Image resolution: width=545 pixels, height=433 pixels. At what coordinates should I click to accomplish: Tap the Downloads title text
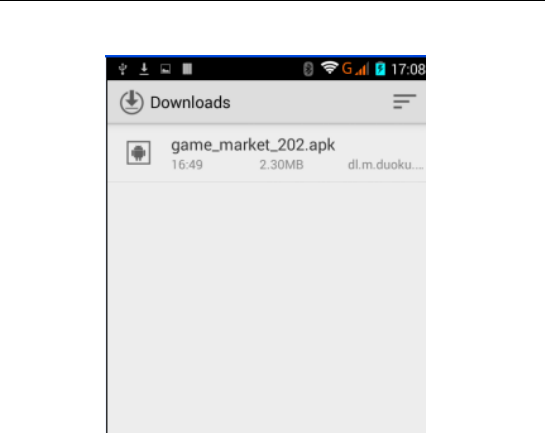[x=190, y=103]
